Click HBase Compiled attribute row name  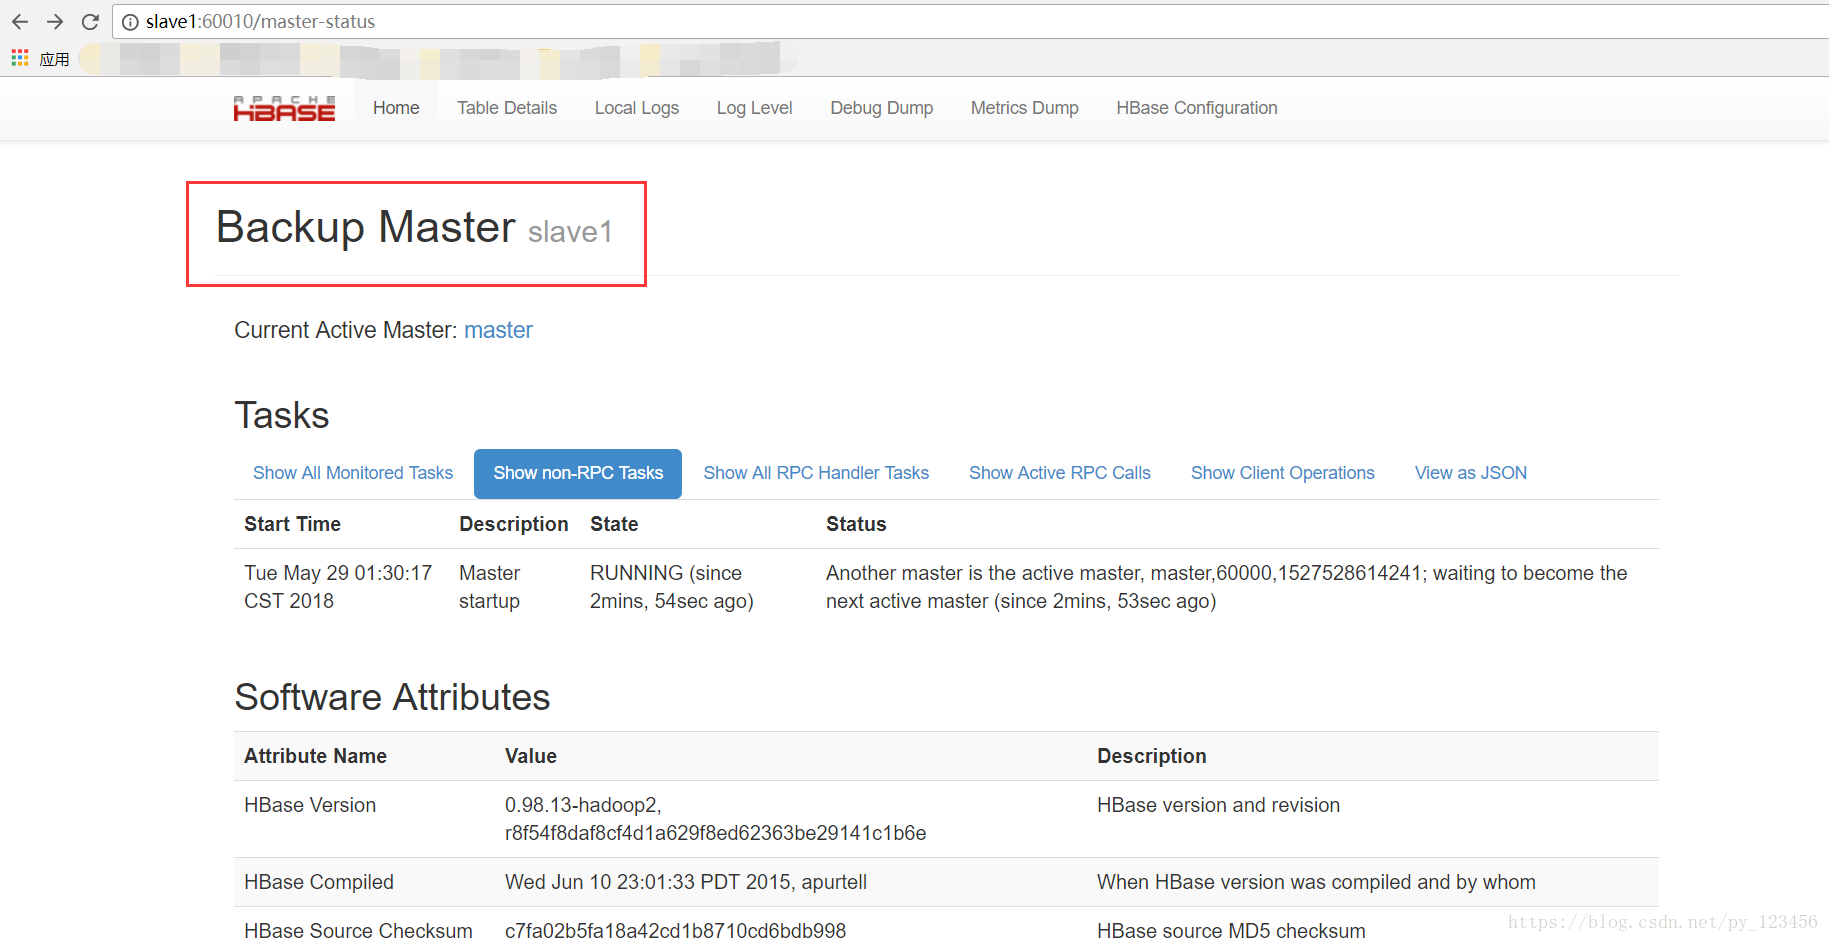point(319,882)
